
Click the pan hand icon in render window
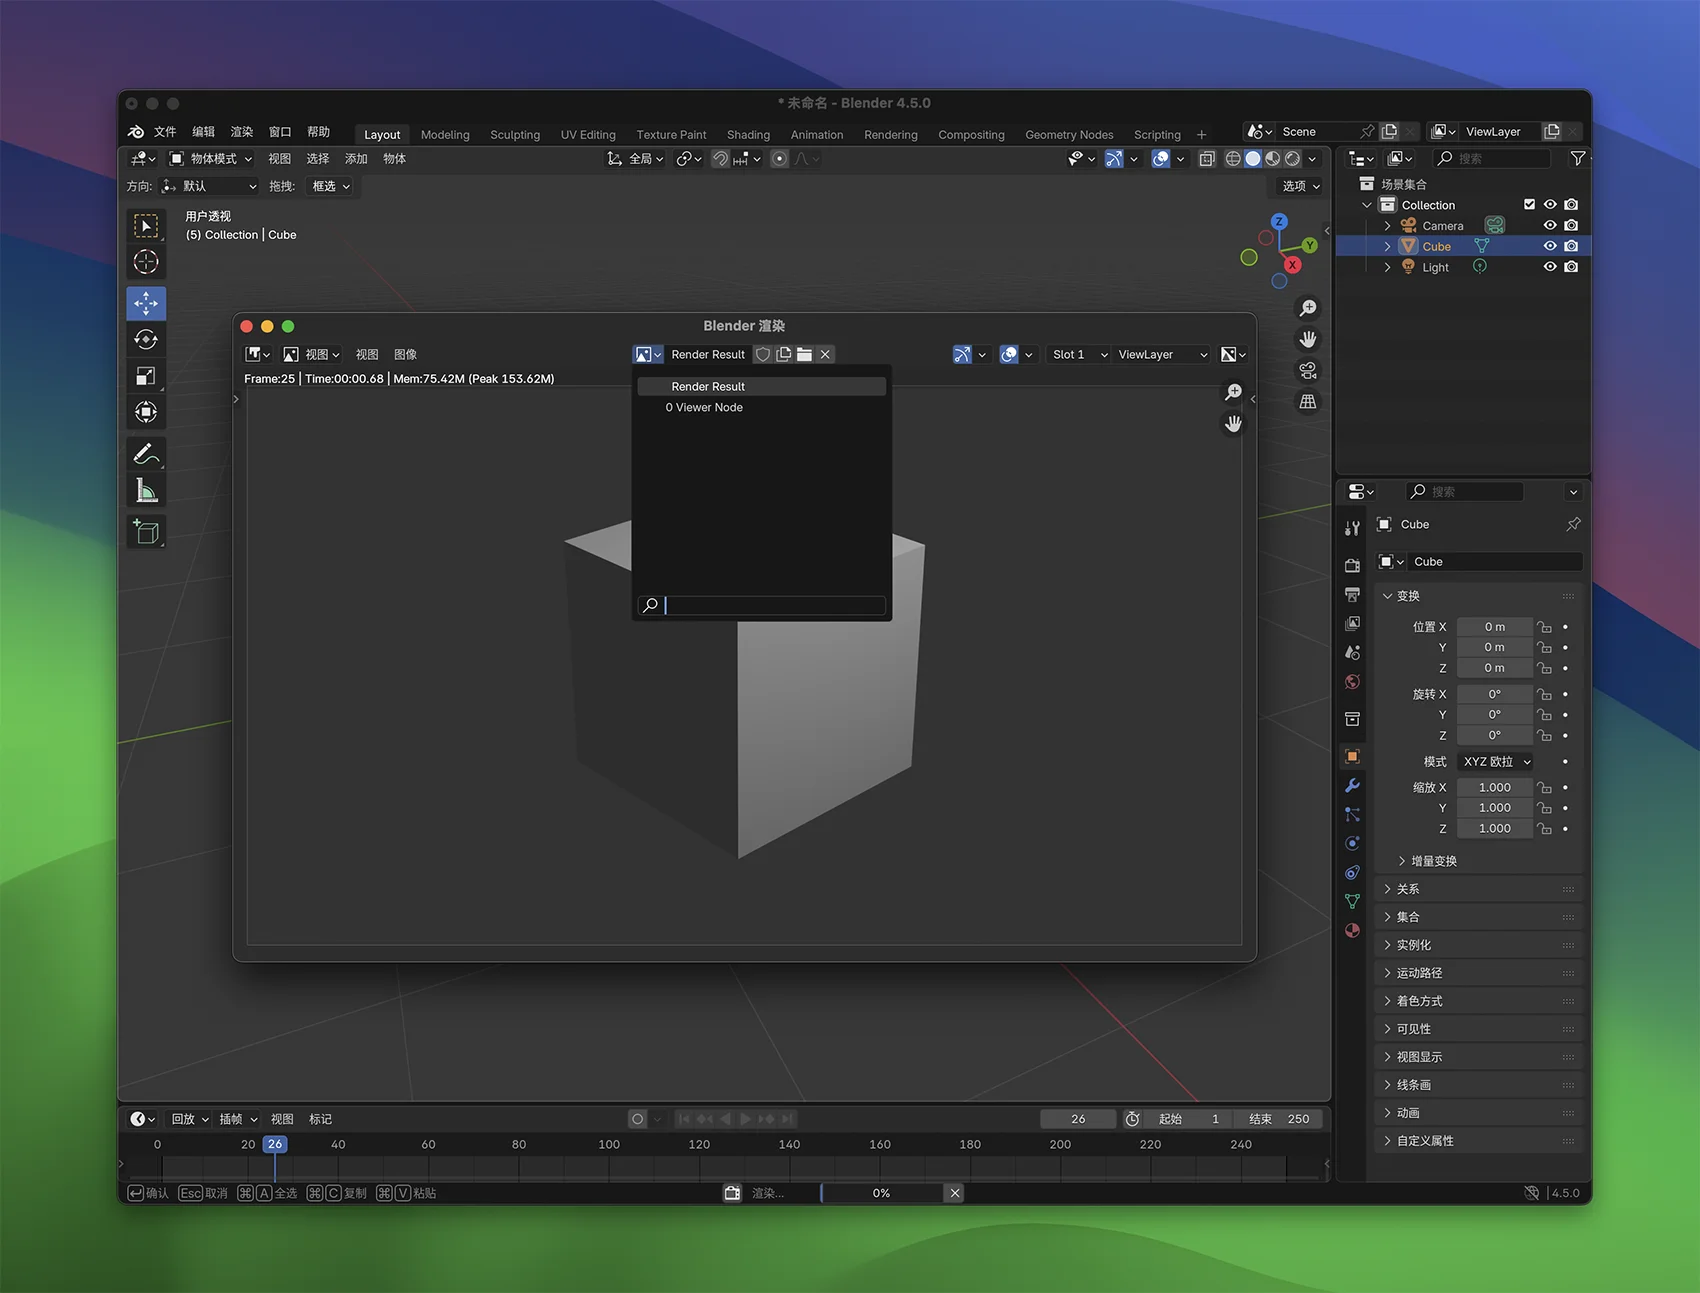(x=1233, y=424)
